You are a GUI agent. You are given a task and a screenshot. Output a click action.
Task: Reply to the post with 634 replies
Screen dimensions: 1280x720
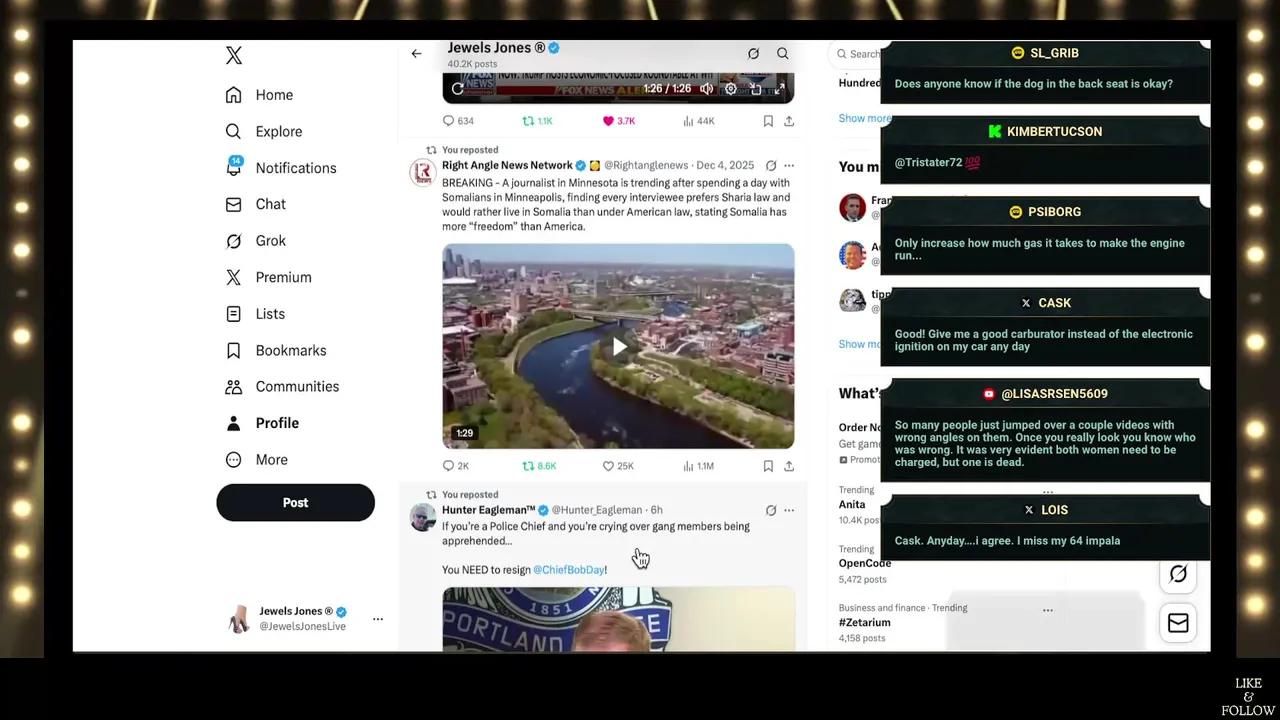pos(458,121)
